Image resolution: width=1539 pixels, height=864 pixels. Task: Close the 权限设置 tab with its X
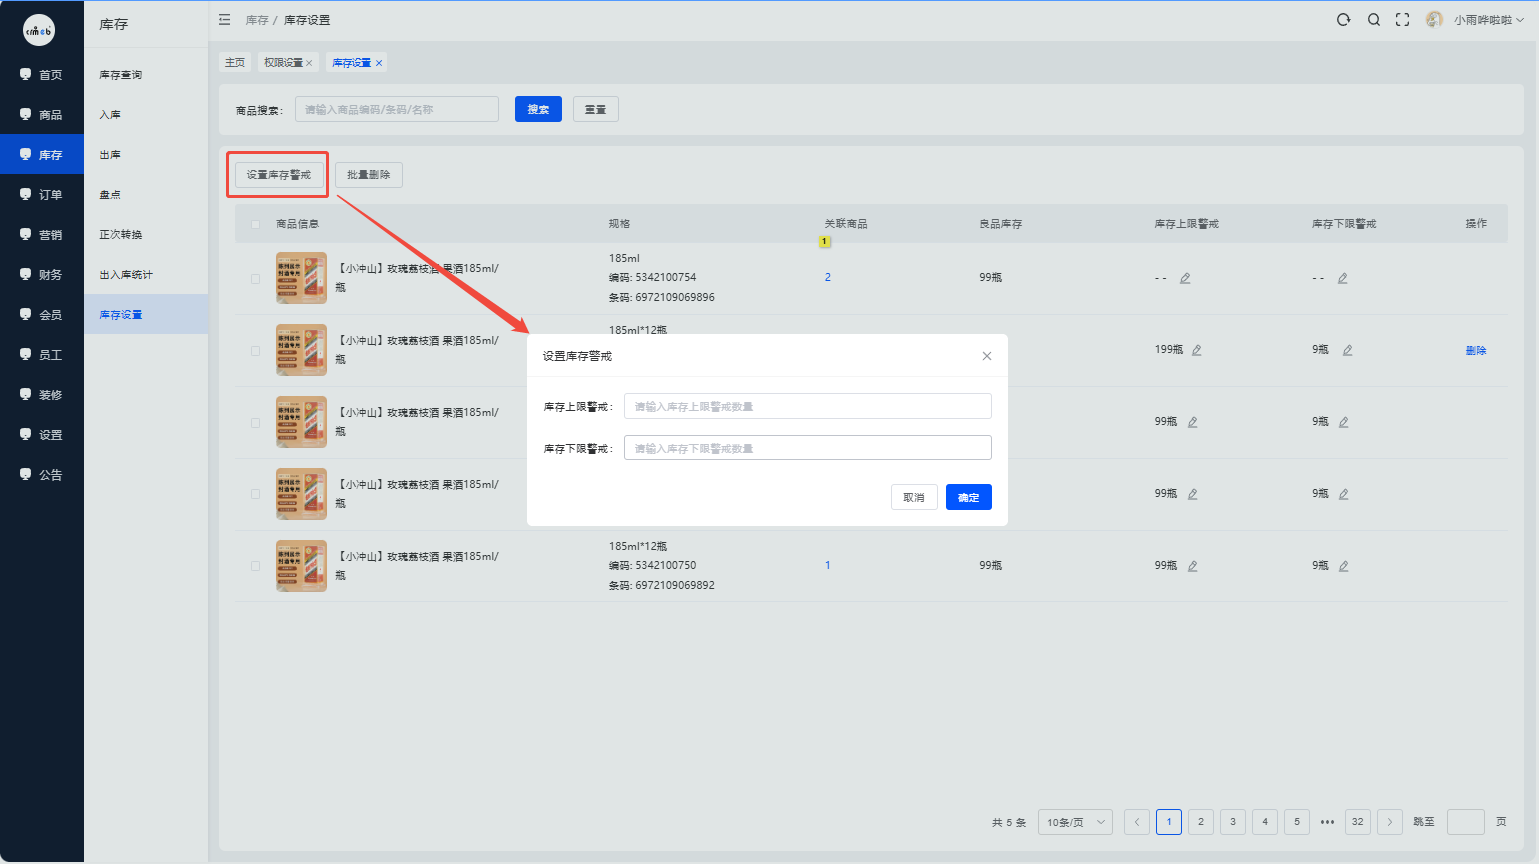pyautogui.click(x=309, y=63)
